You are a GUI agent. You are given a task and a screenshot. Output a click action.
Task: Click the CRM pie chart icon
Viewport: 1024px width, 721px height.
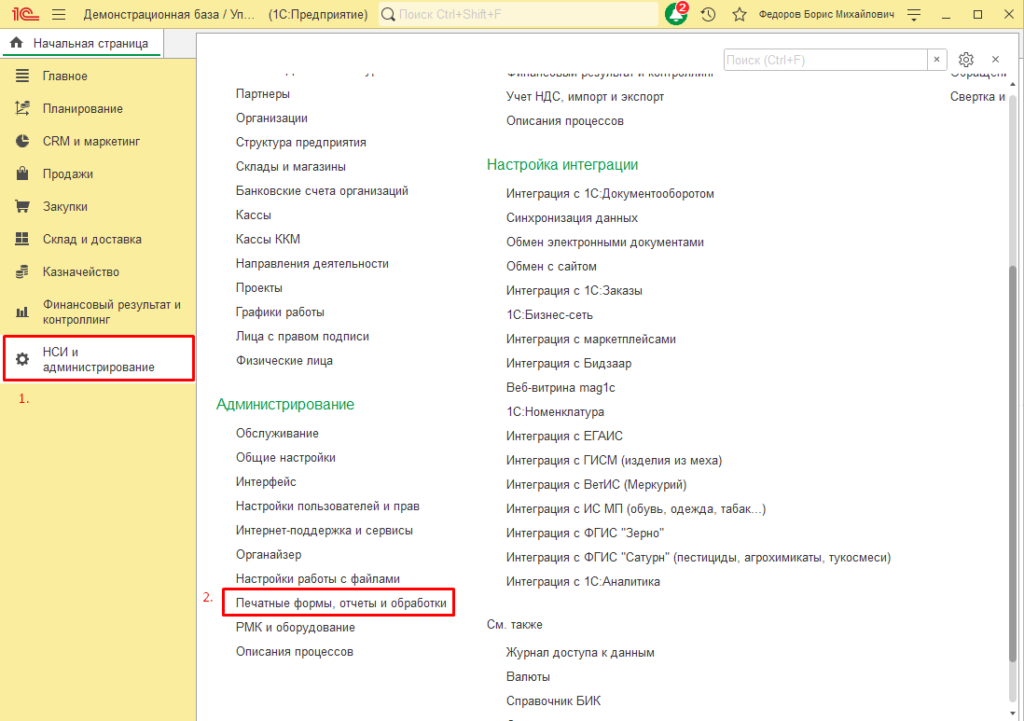22,141
